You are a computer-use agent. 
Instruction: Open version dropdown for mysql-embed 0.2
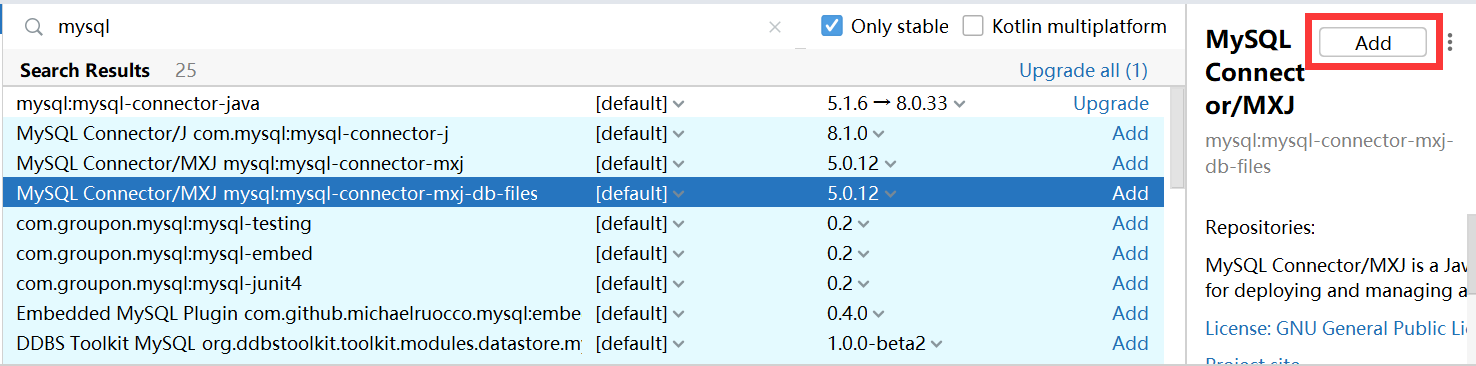848,253
